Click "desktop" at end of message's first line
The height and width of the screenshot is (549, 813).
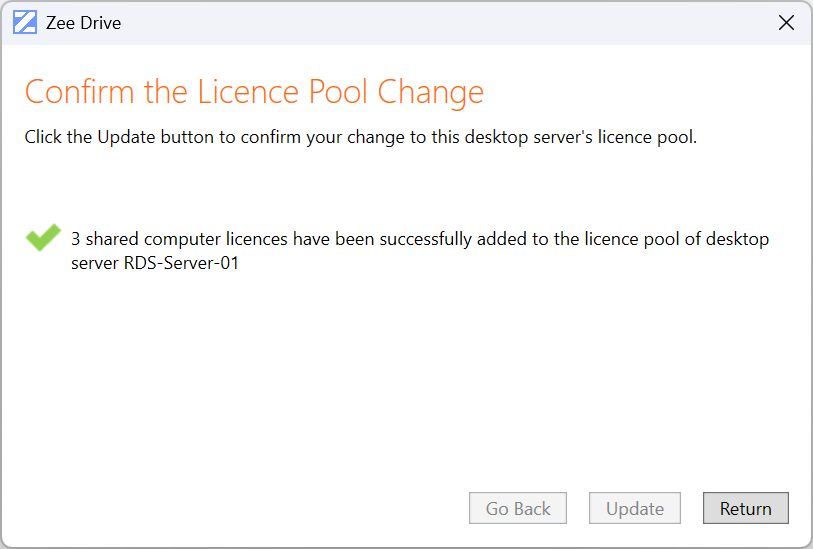(739, 240)
